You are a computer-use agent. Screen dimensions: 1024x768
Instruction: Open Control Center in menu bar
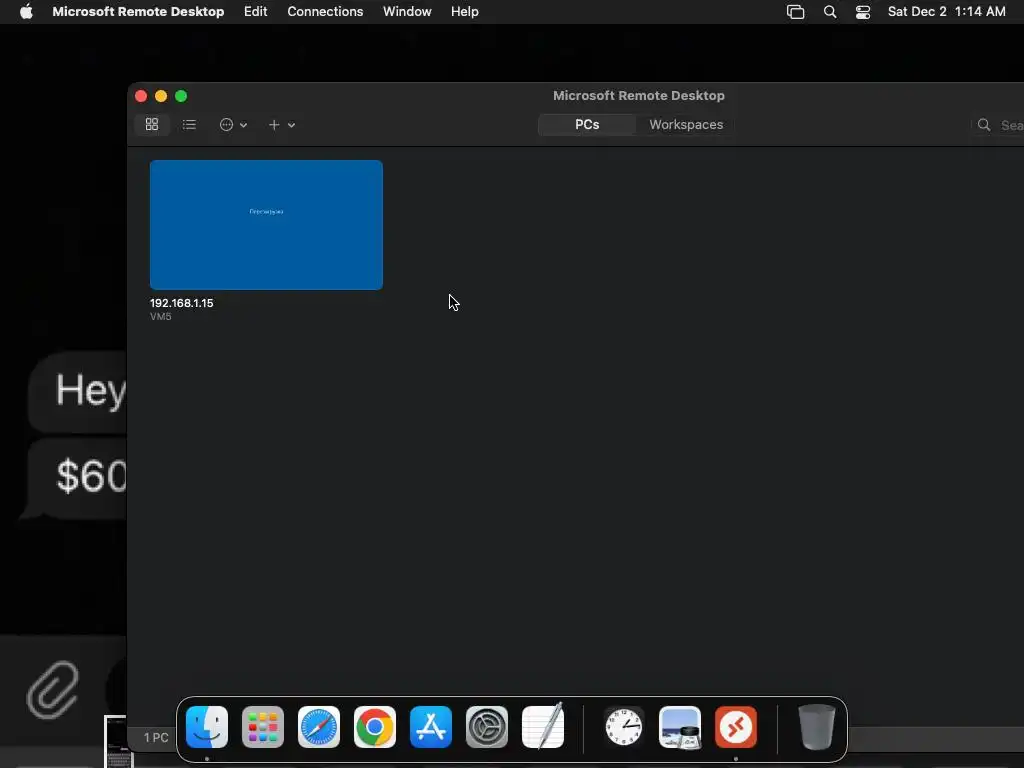pyautogui.click(x=863, y=12)
